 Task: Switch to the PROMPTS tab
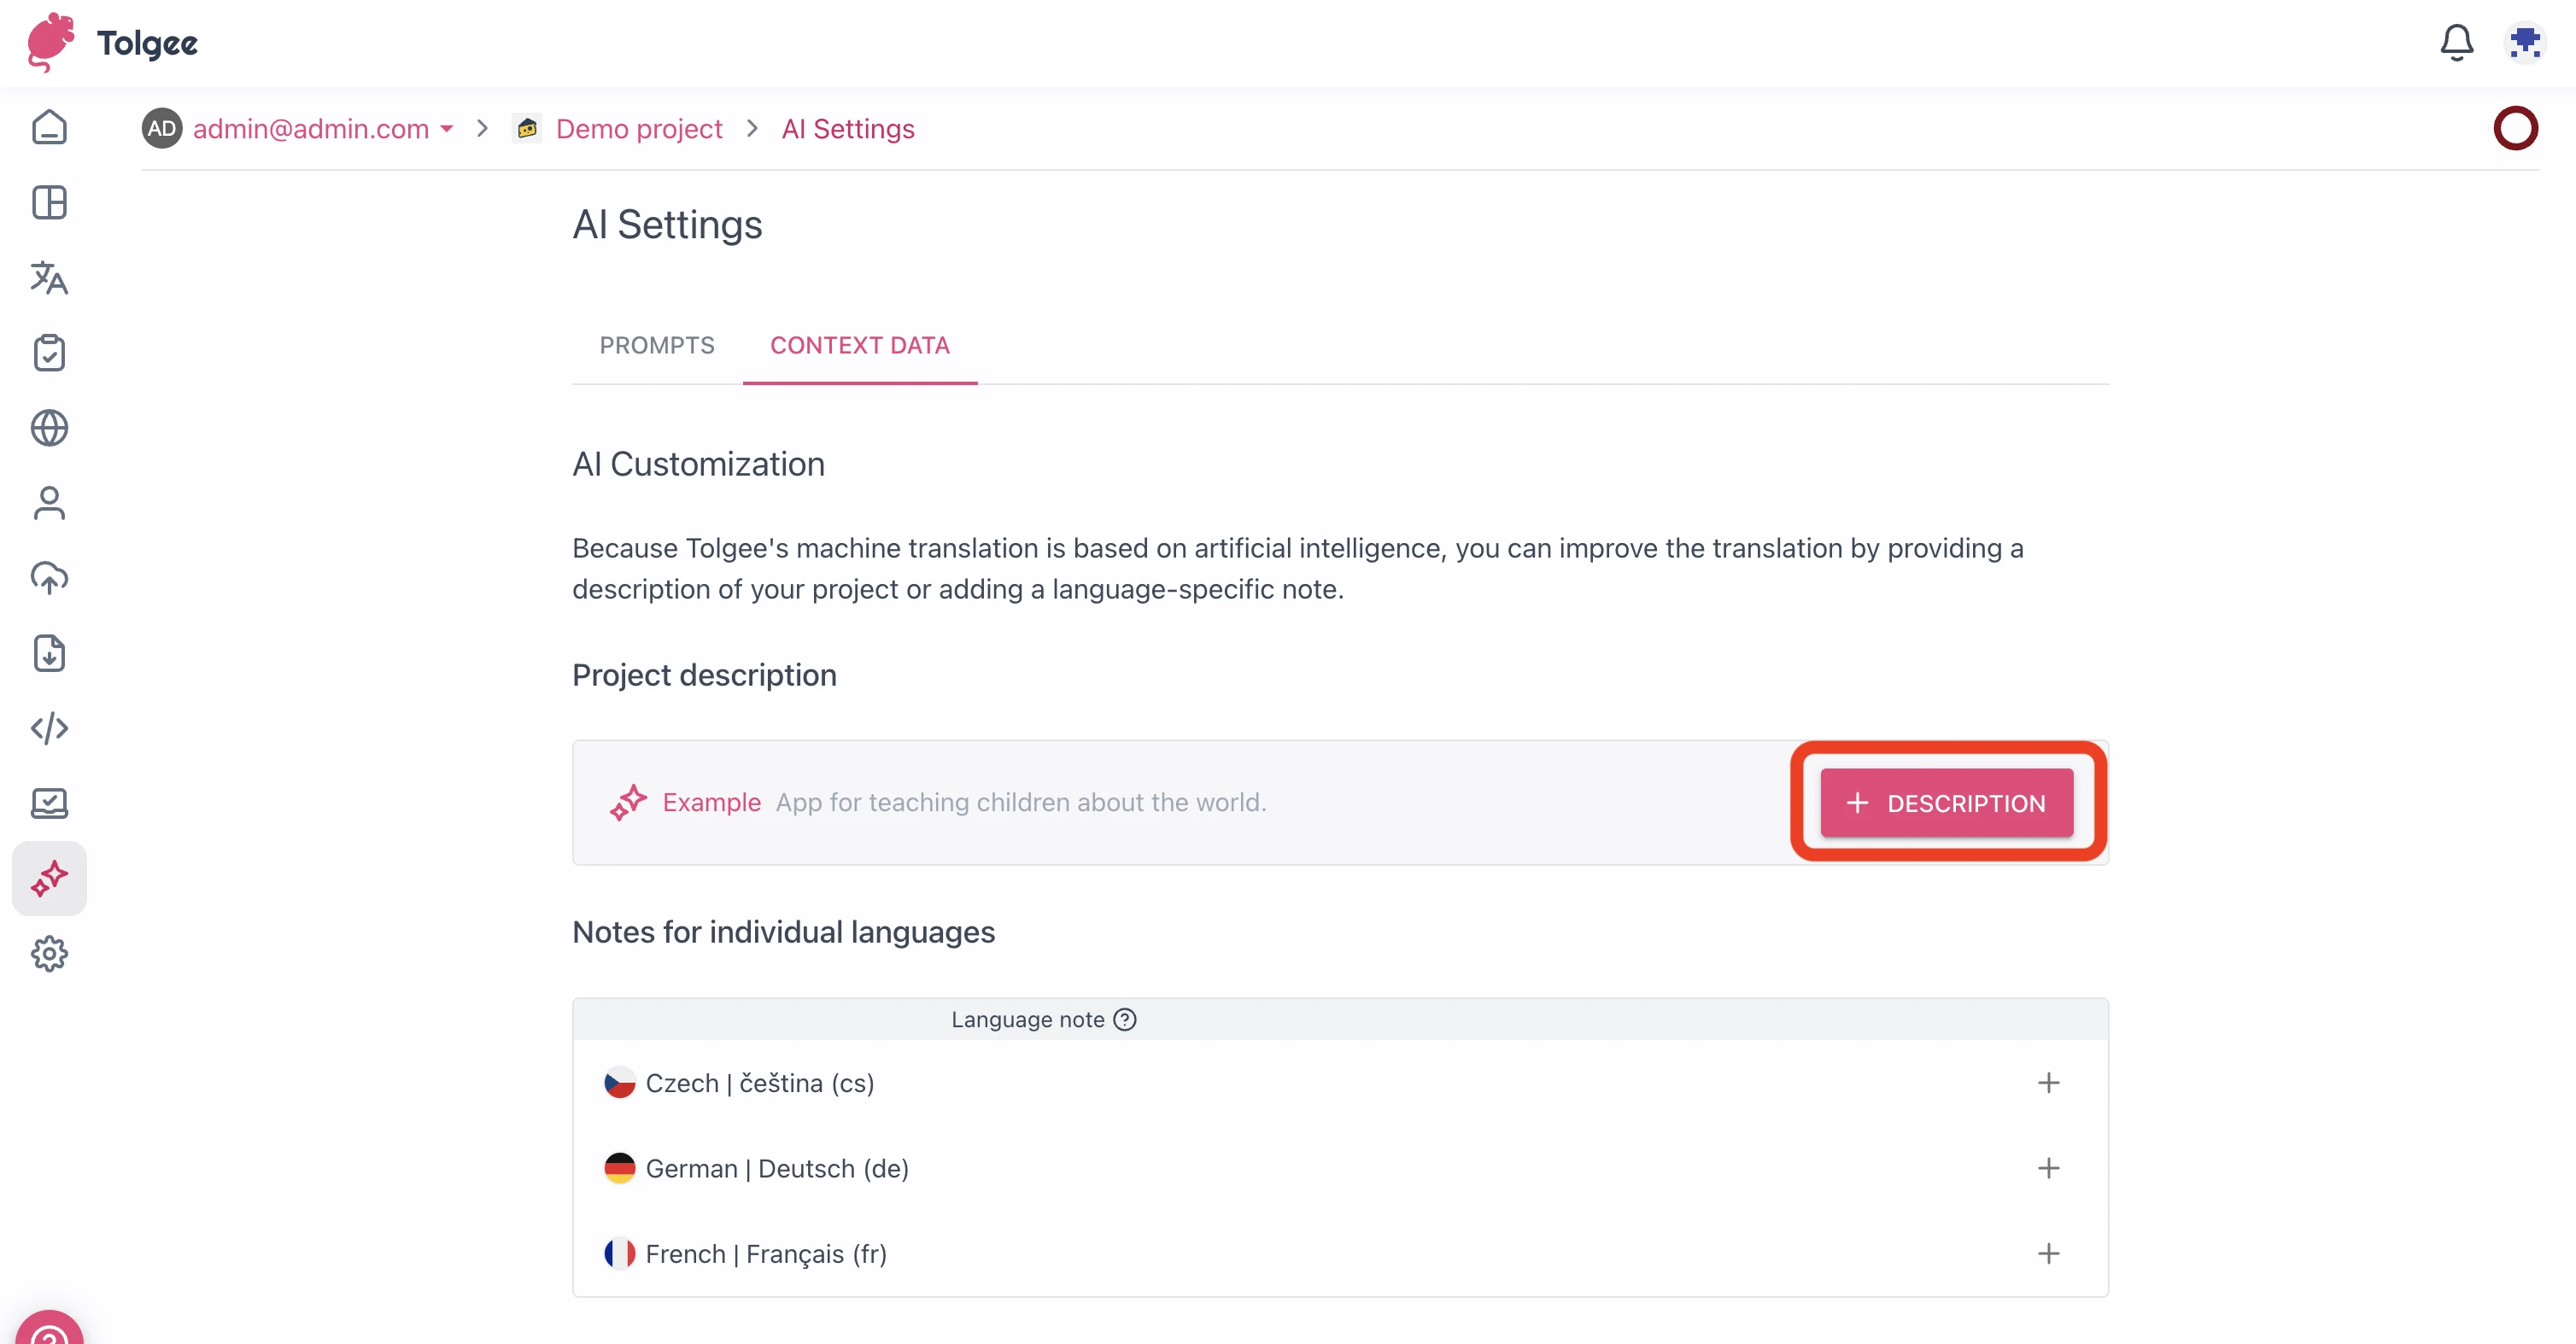[657, 345]
